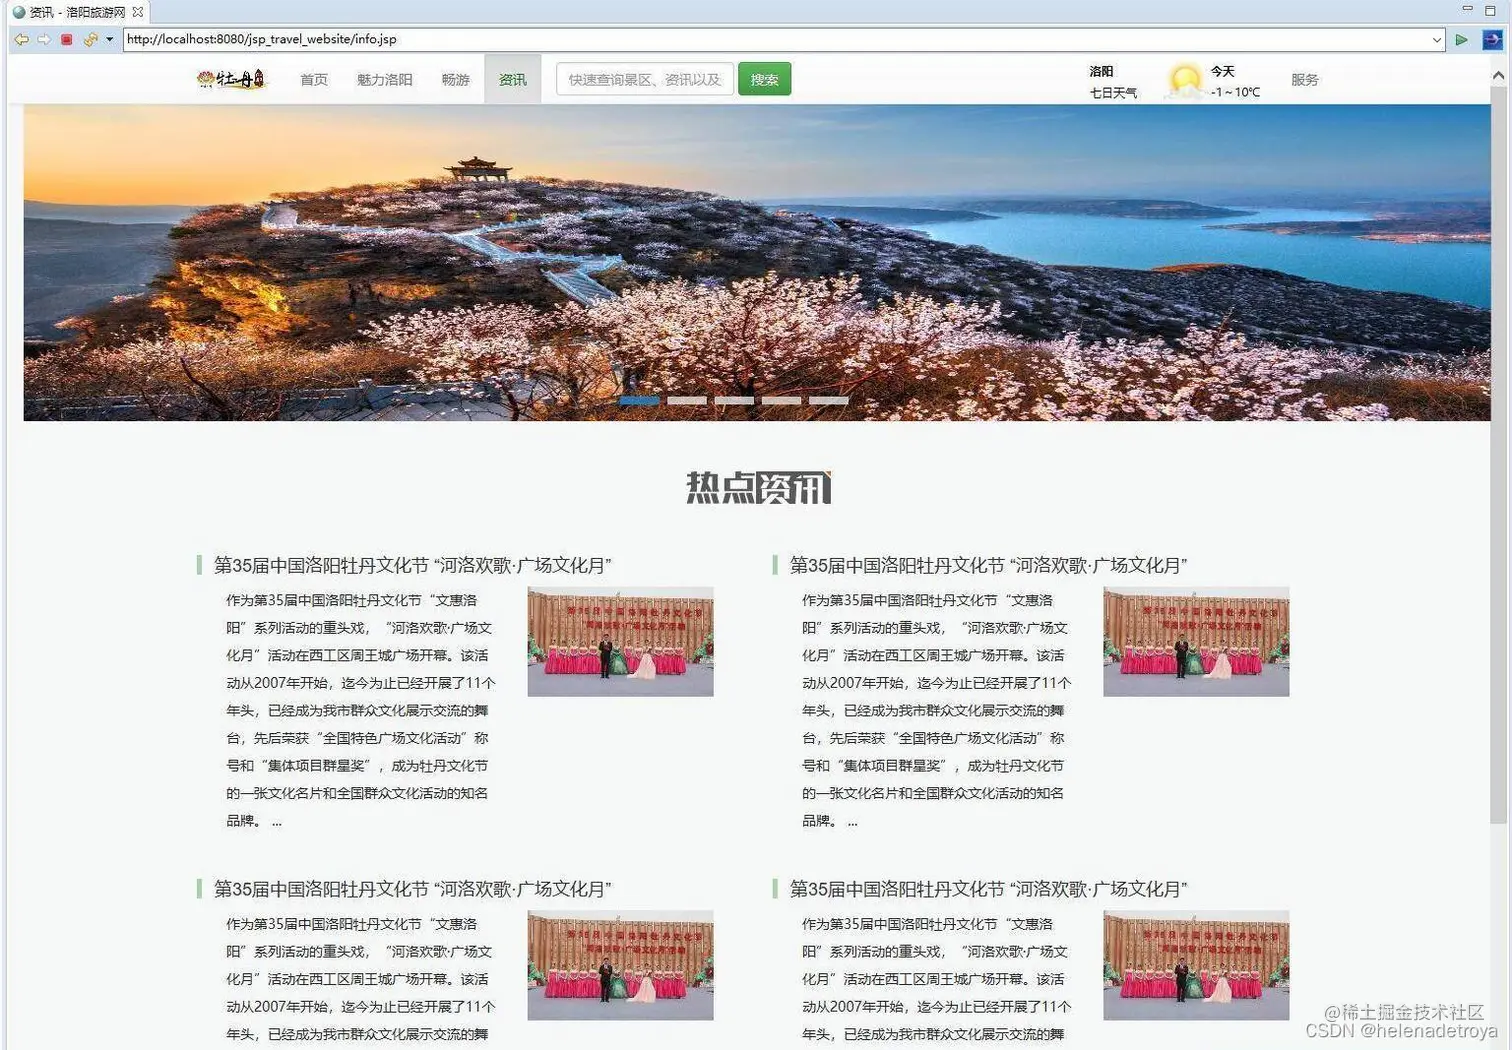Image resolution: width=1512 pixels, height=1050 pixels.
Task: Click the sun weather icon showing today's forecast
Action: click(1184, 81)
